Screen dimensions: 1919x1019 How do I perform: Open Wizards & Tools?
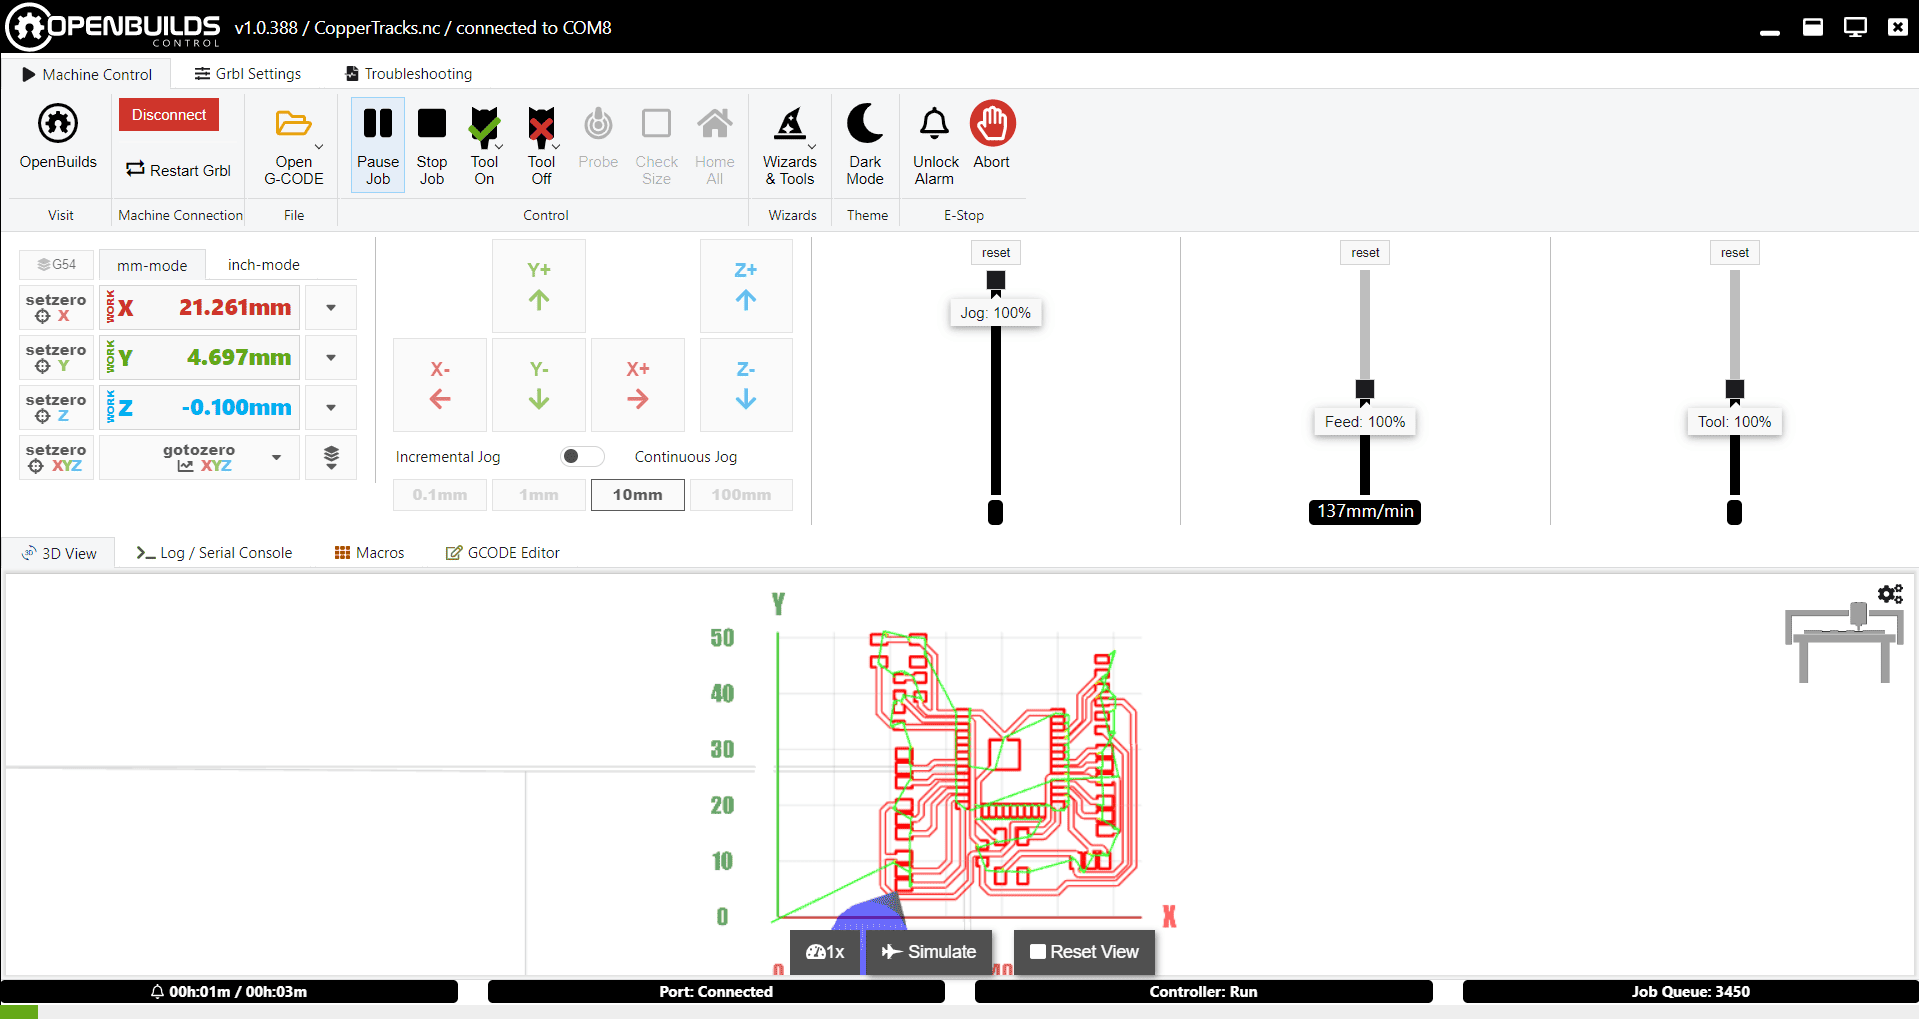pos(790,143)
